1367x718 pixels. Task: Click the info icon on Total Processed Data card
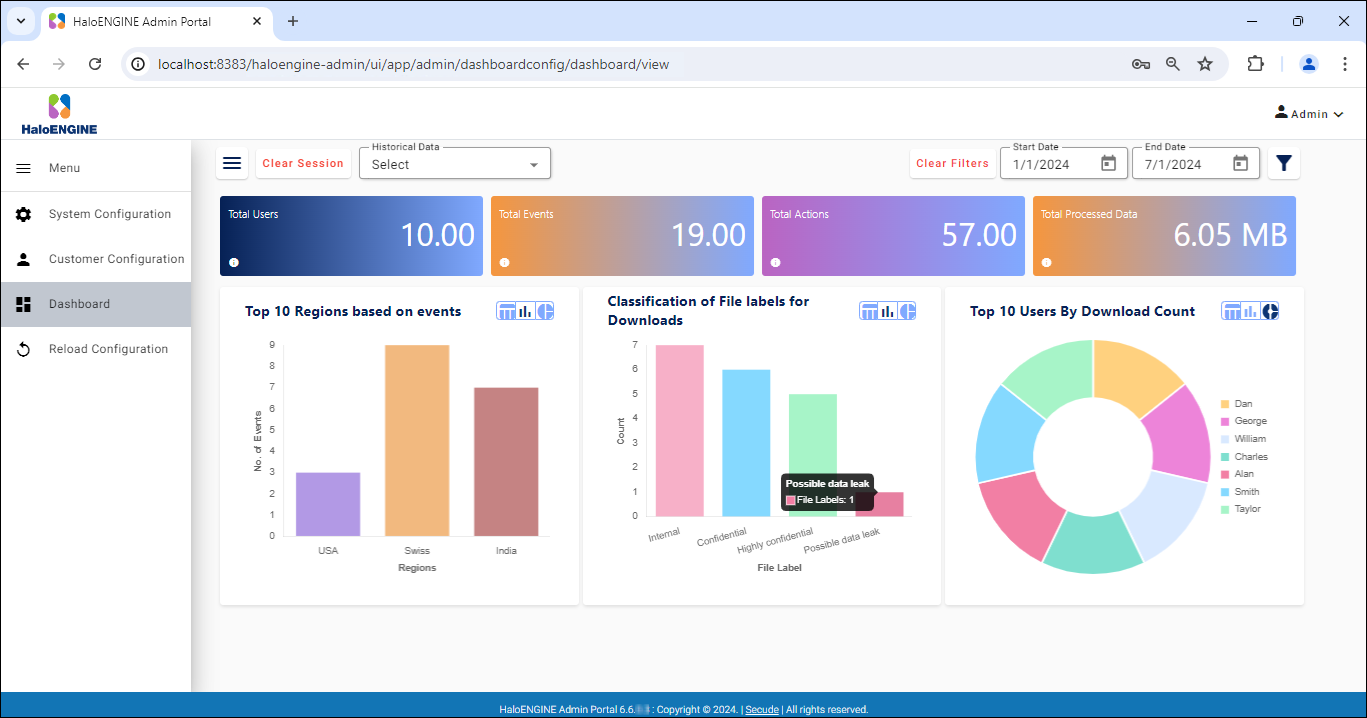coord(1046,263)
